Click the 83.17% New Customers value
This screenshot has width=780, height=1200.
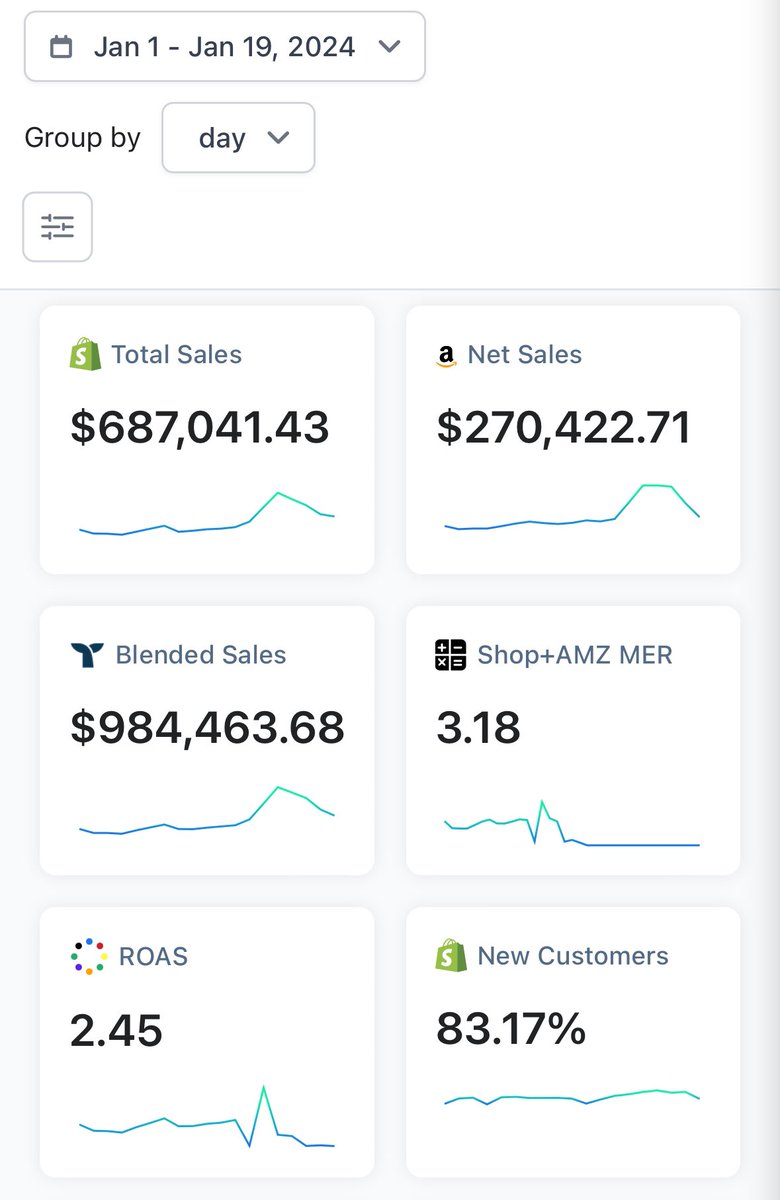pyautogui.click(x=511, y=1028)
